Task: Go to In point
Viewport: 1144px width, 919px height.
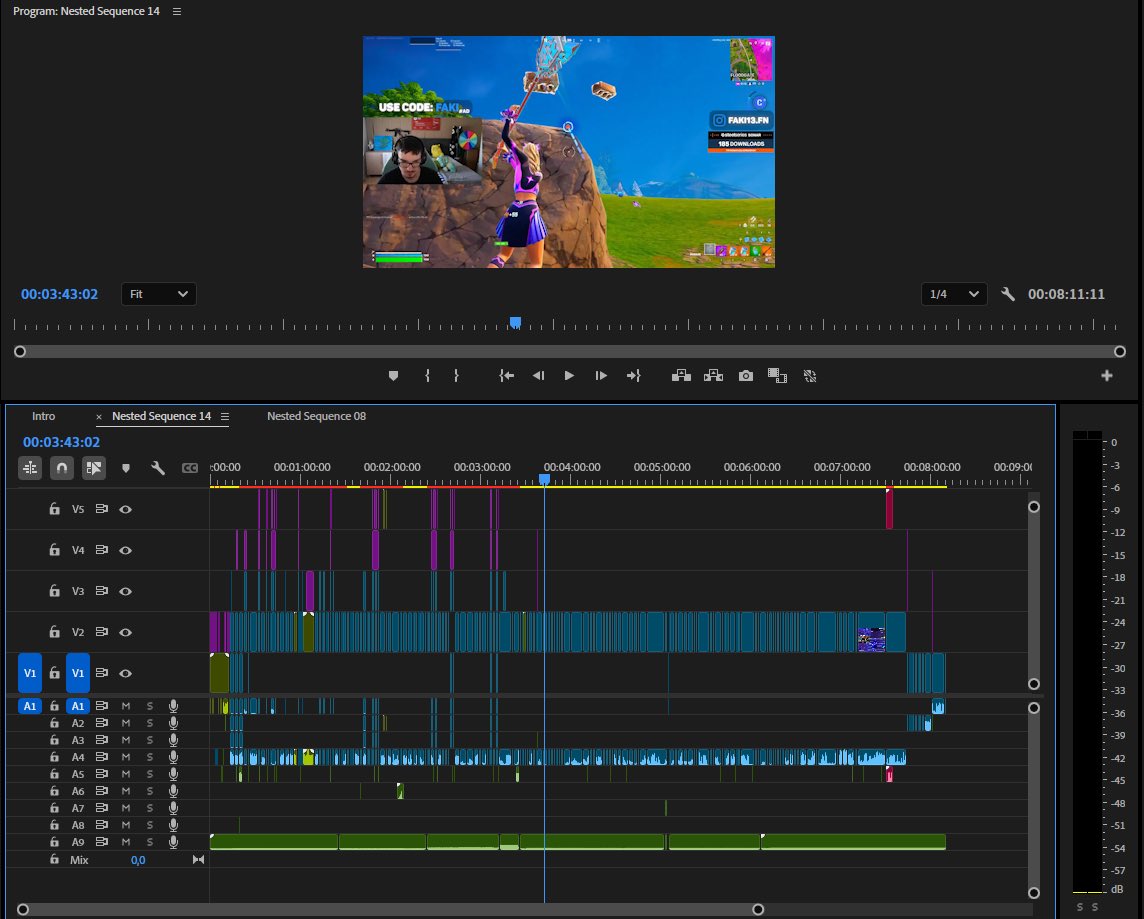Action: coord(506,376)
